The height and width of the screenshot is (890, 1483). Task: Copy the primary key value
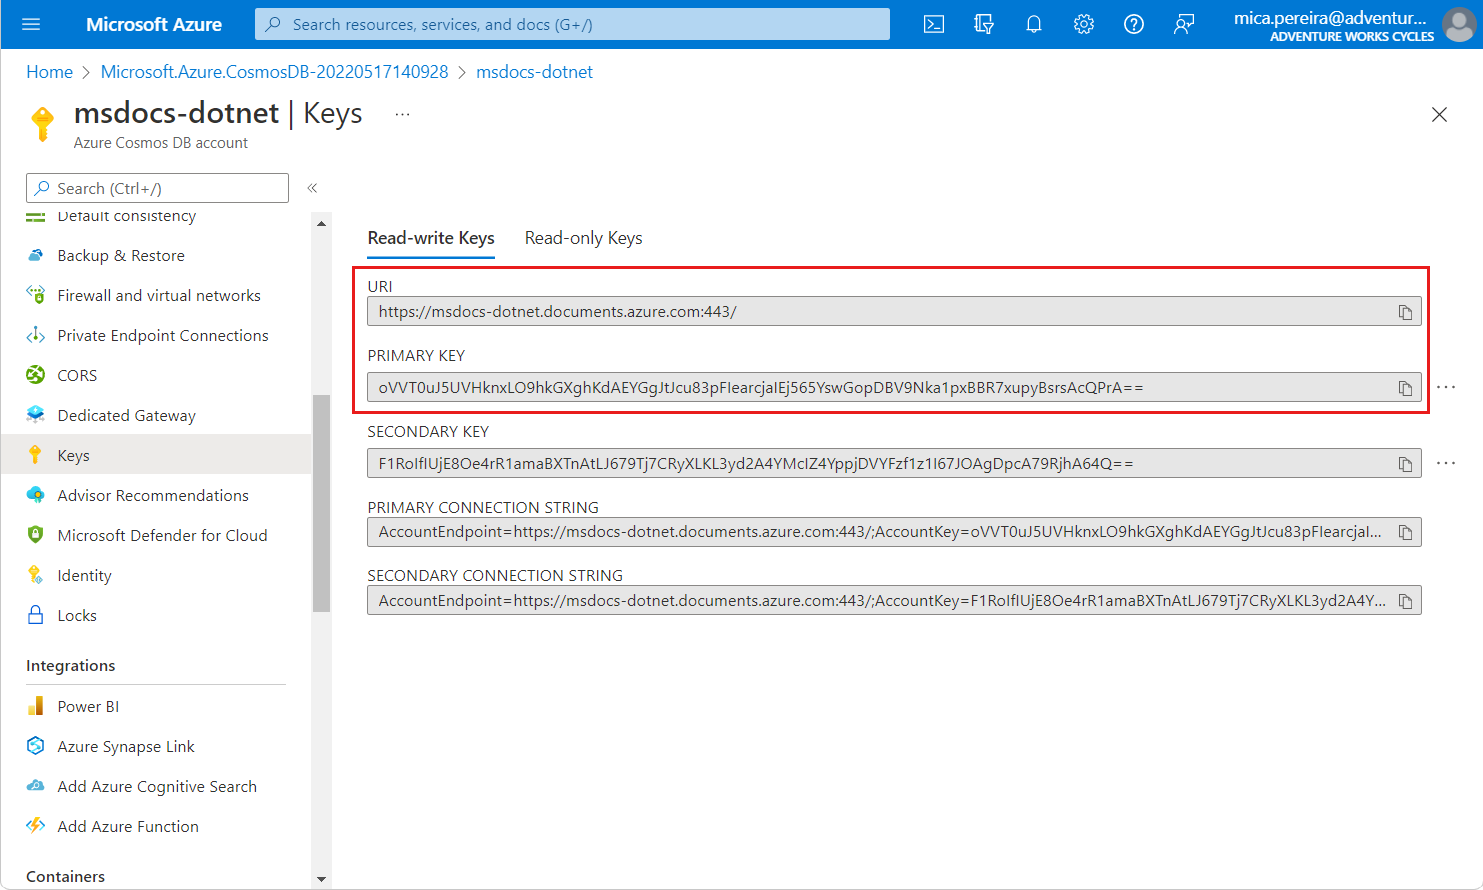point(1405,388)
